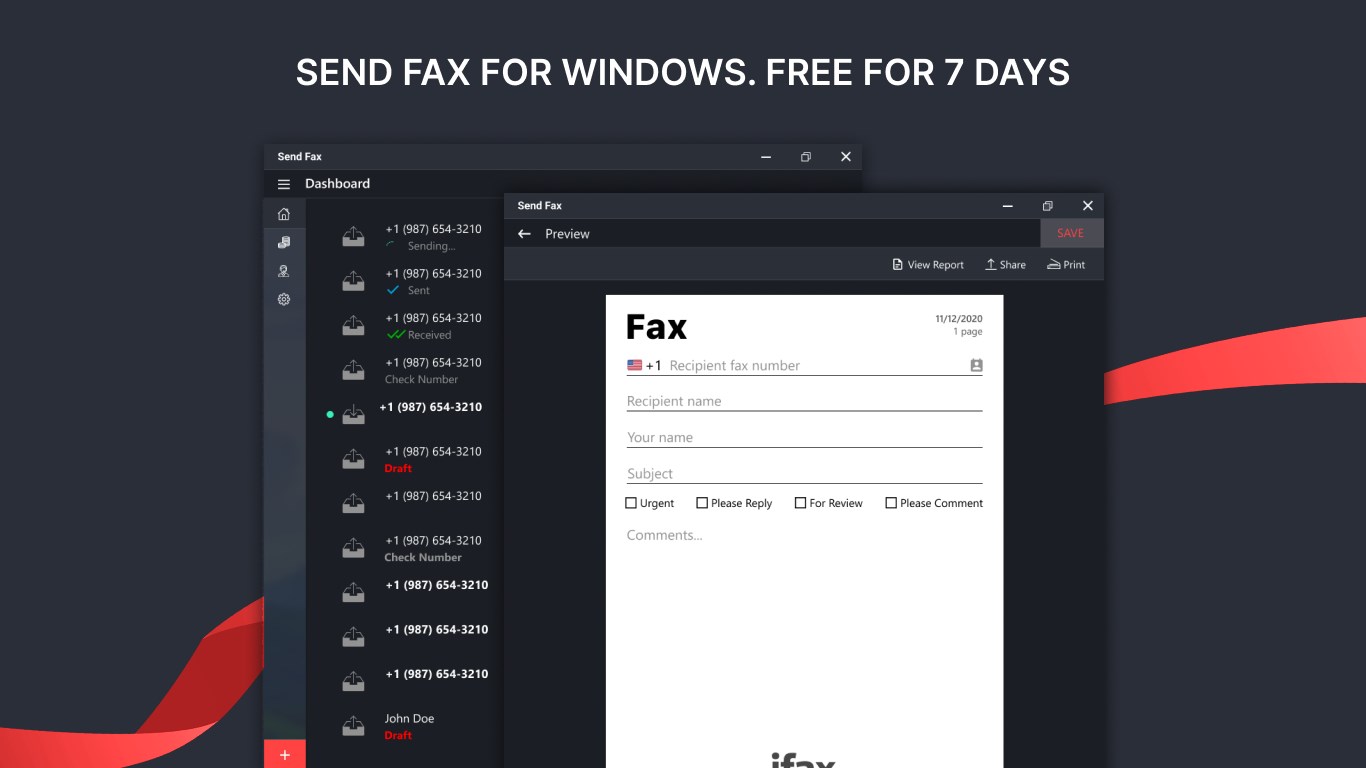Open the fax history icon in sidebar
The width and height of the screenshot is (1366, 768).
[x=284, y=242]
